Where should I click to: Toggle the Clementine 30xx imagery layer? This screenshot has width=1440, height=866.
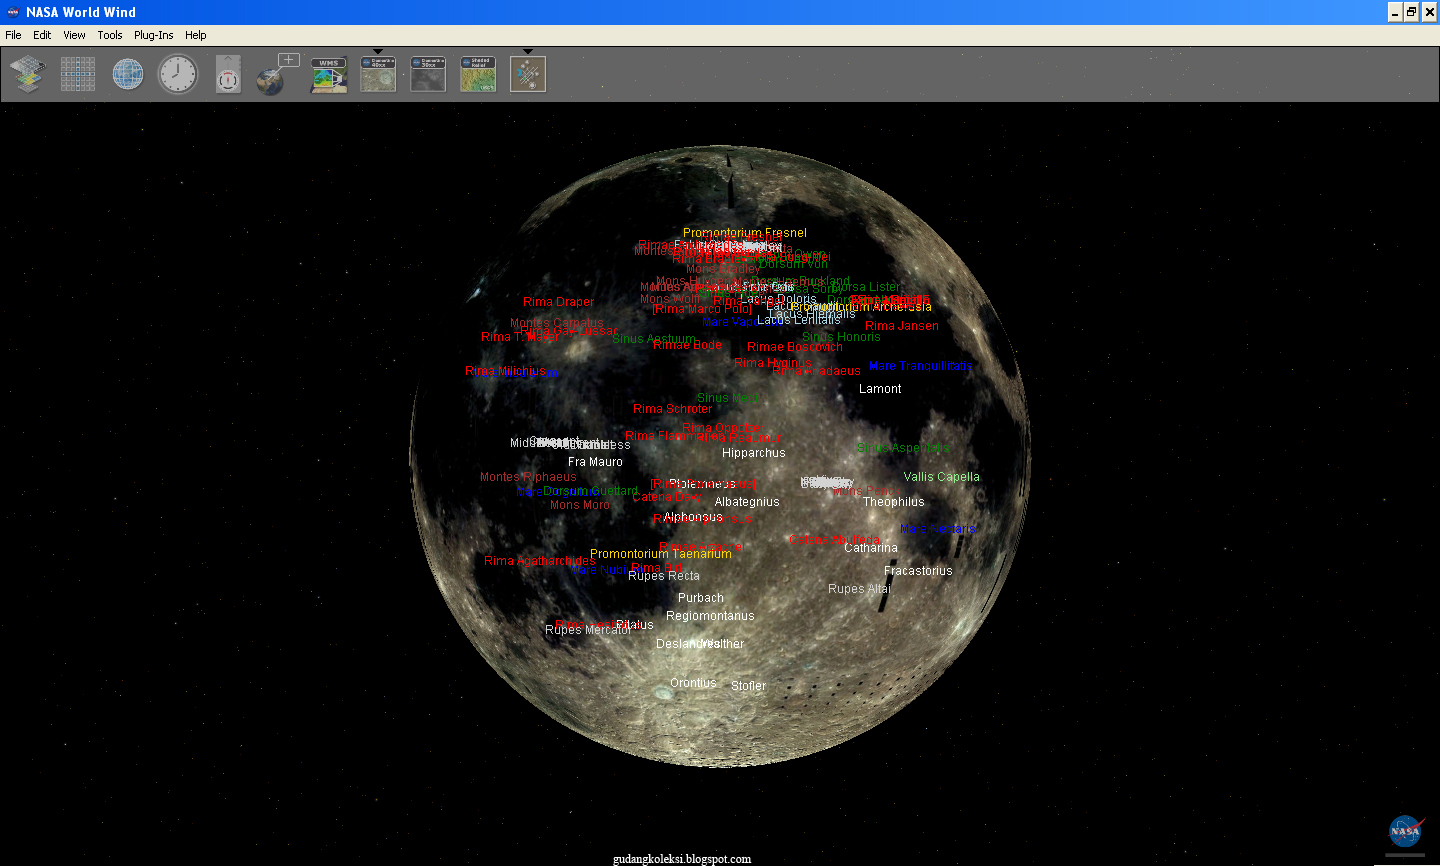click(x=428, y=74)
